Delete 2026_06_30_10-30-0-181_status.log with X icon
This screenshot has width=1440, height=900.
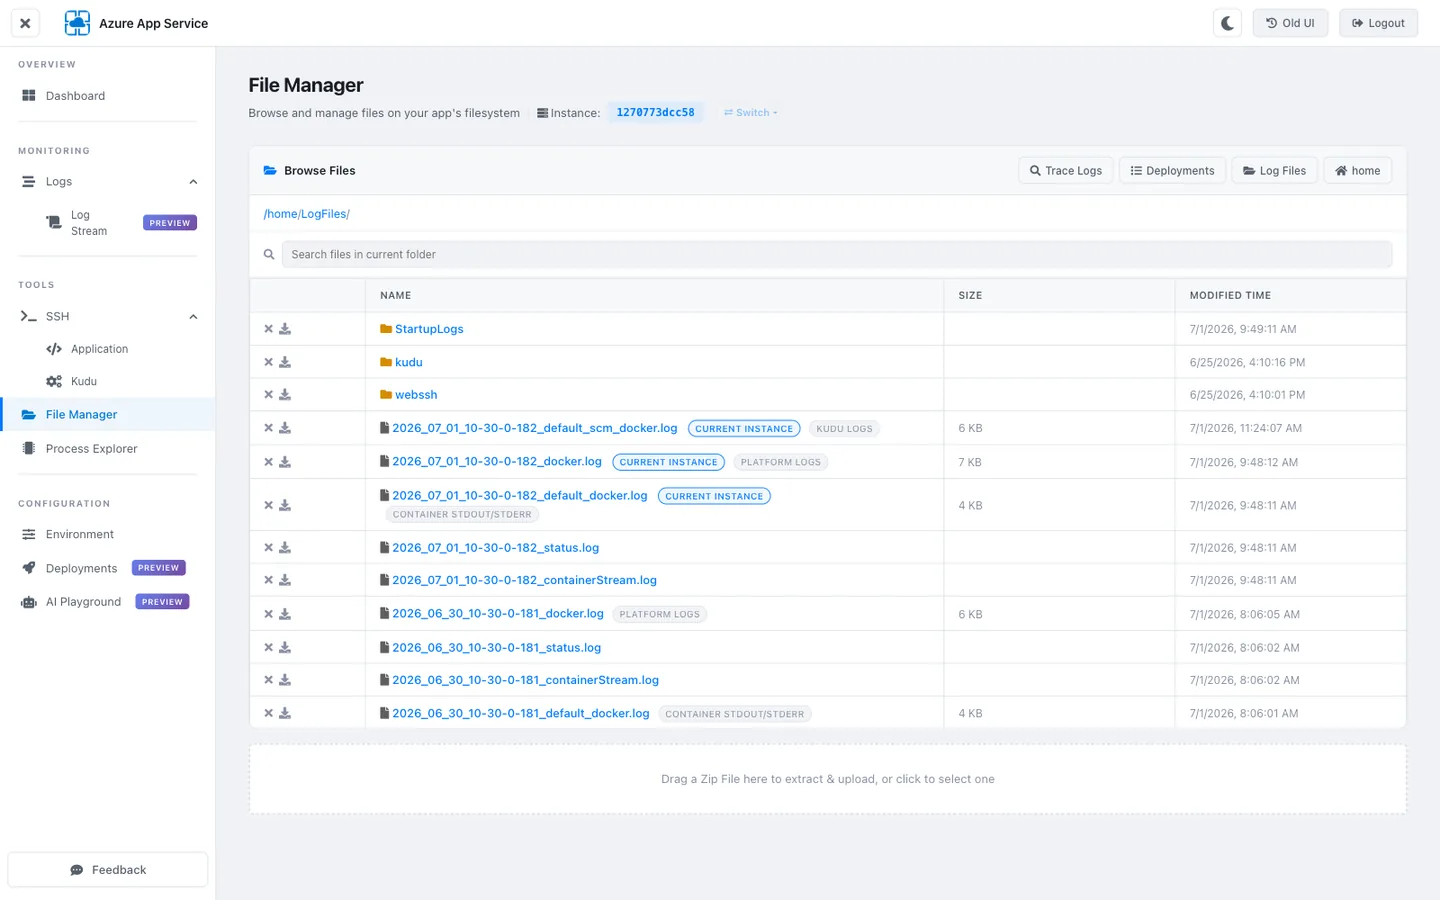coord(268,648)
